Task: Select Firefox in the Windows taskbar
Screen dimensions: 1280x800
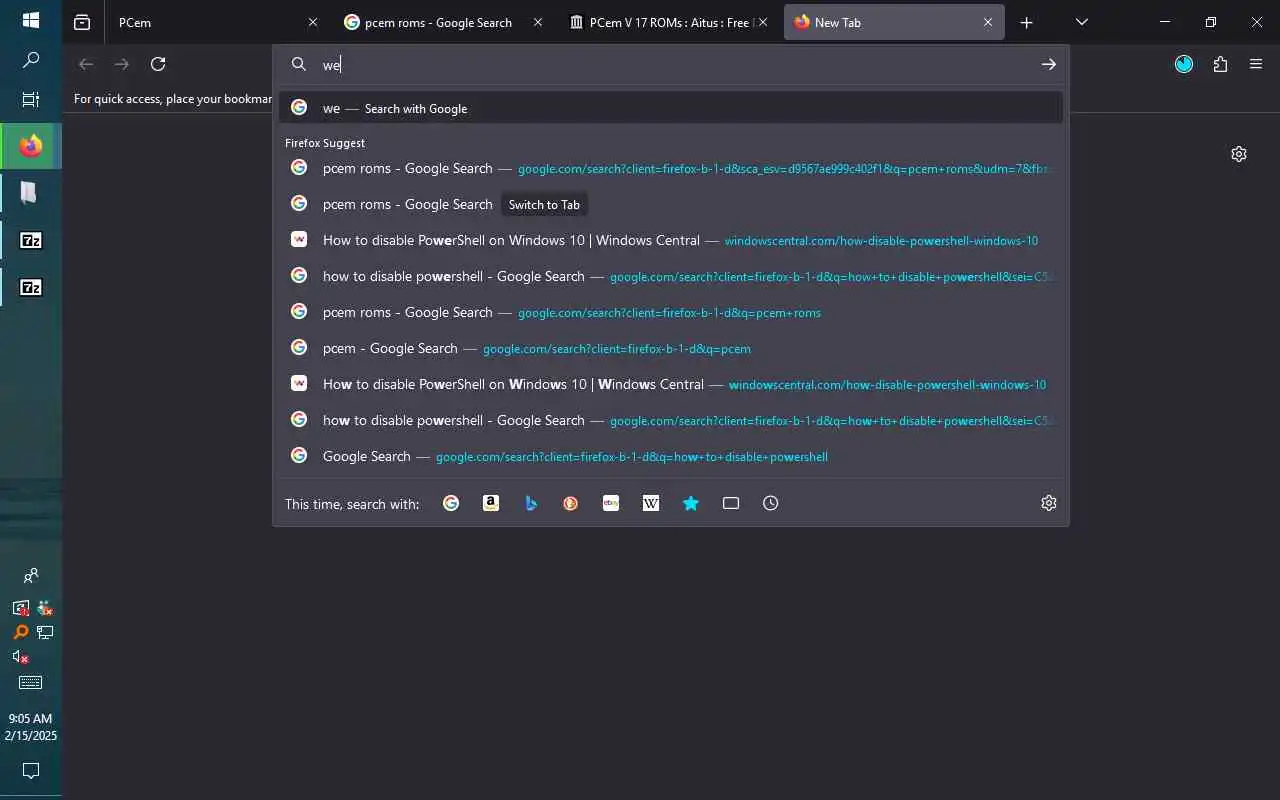Action: pos(31,146)
